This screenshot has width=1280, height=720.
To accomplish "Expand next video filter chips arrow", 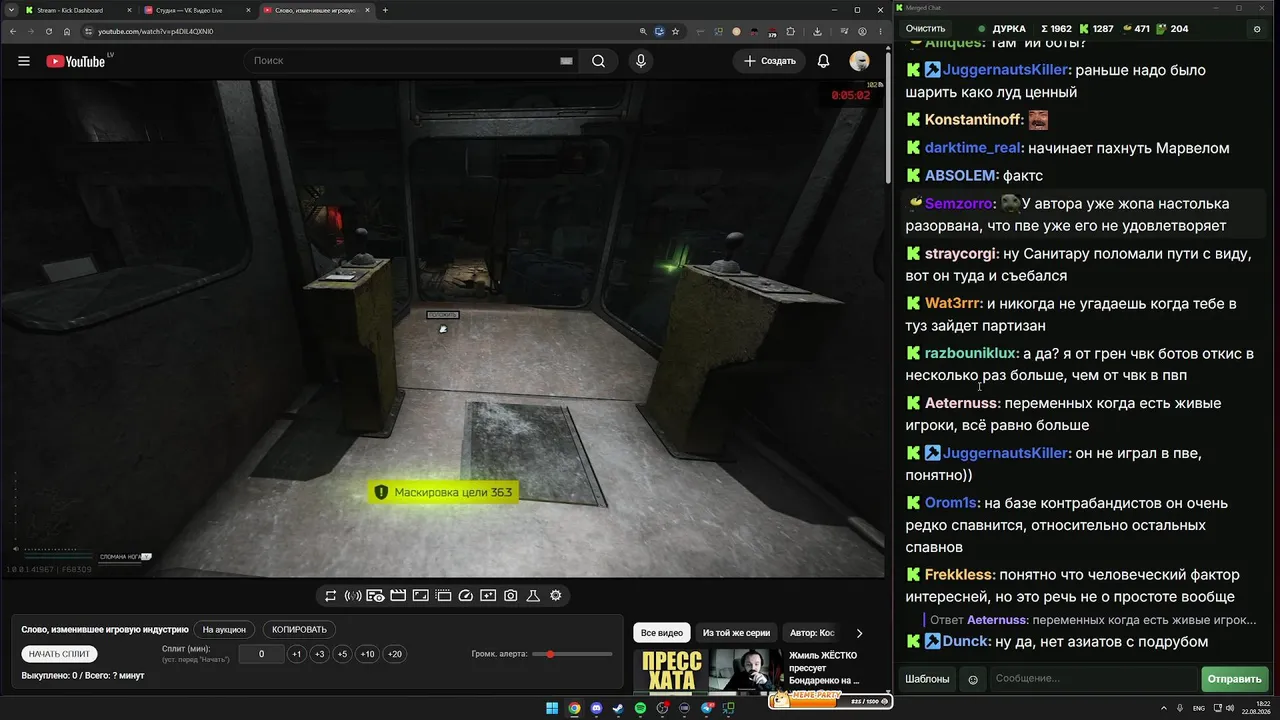I will click(859, 633).
